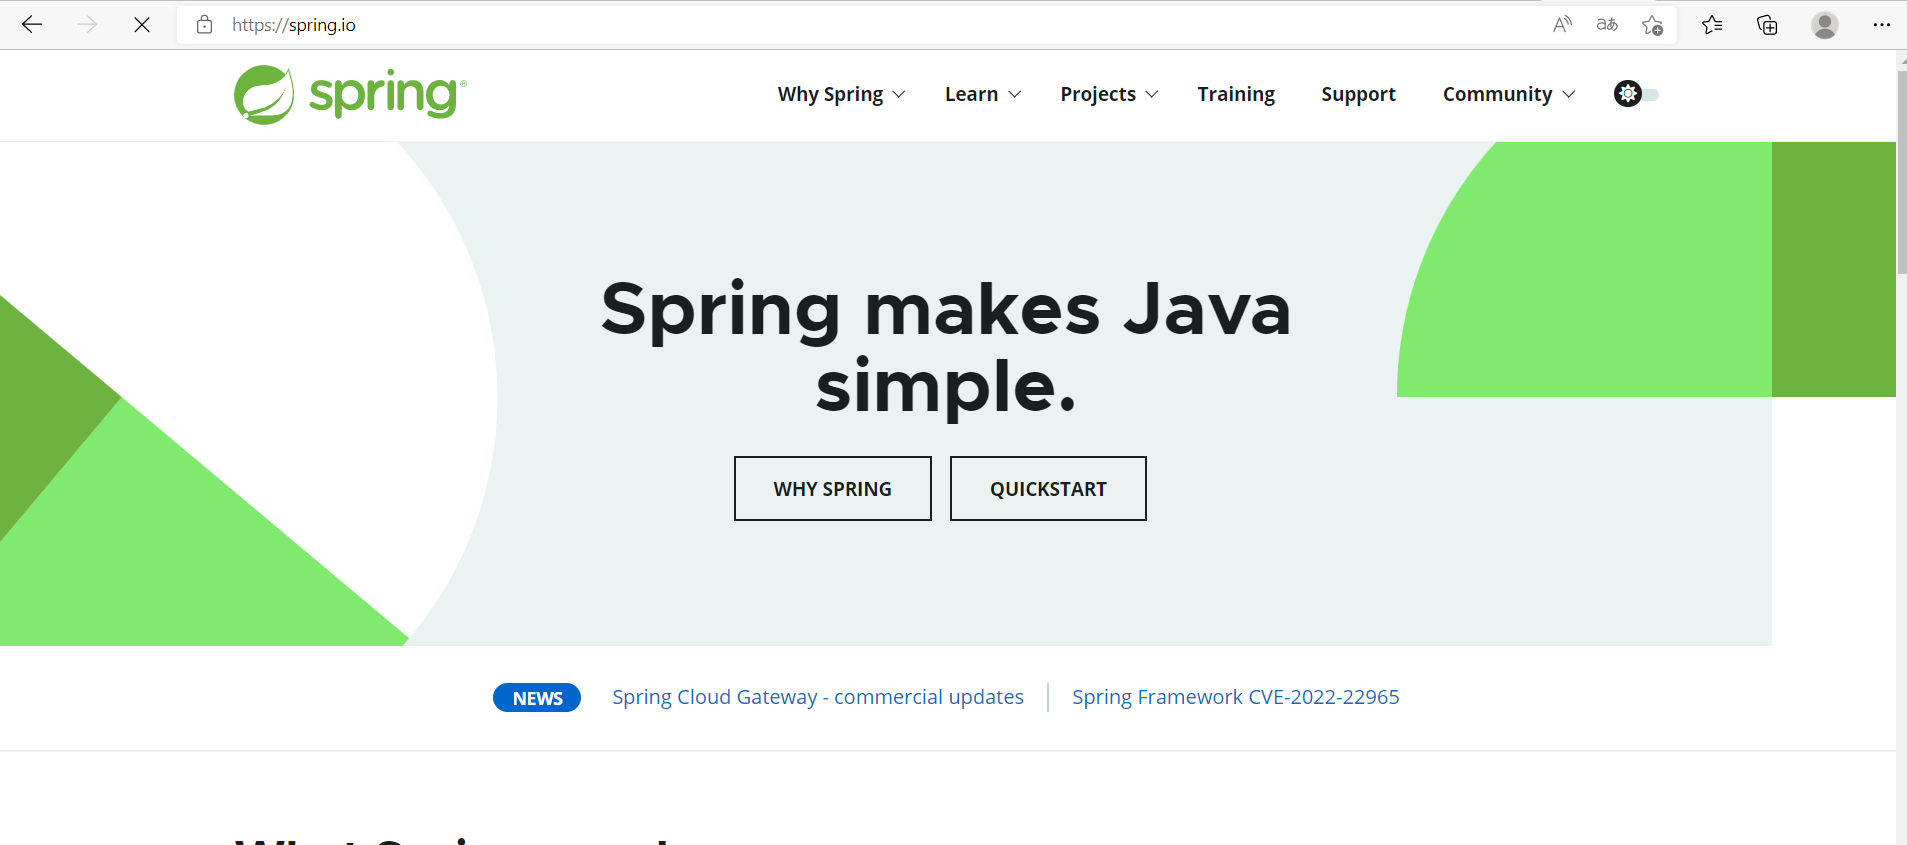The height and width of the screenshot is (845, 1907).
Task: Open the Support nav item
Action: (1358, 94)
